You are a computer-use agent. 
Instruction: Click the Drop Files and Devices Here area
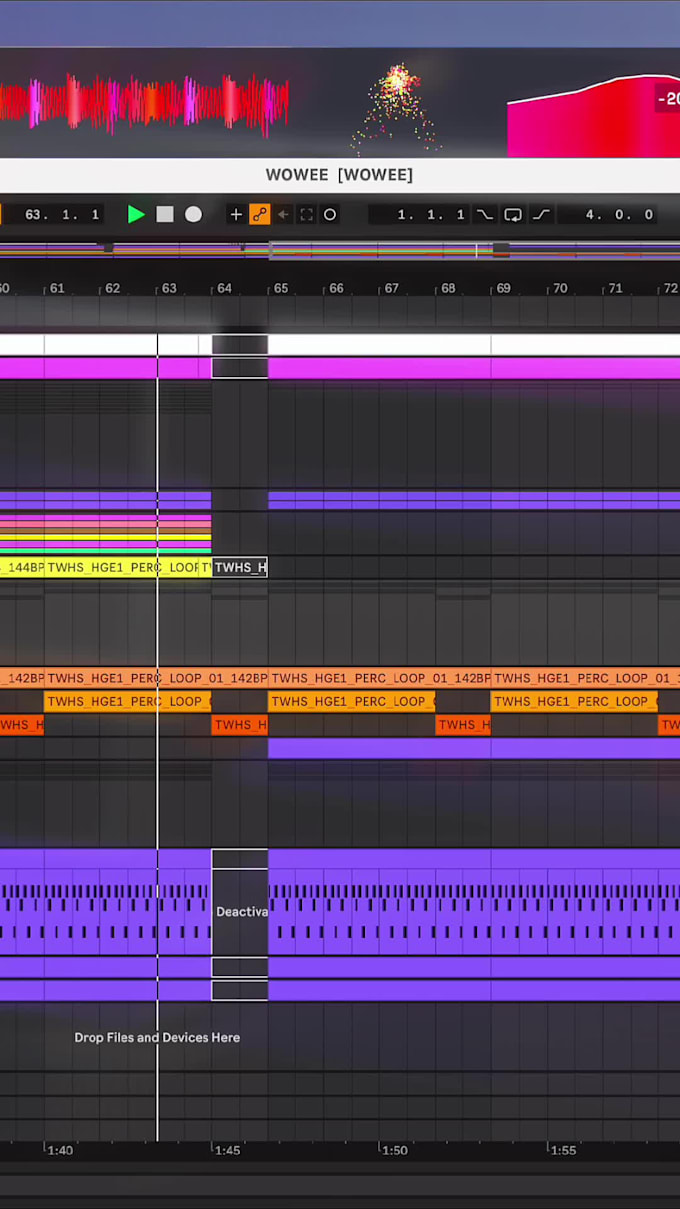coord(157,1037)
